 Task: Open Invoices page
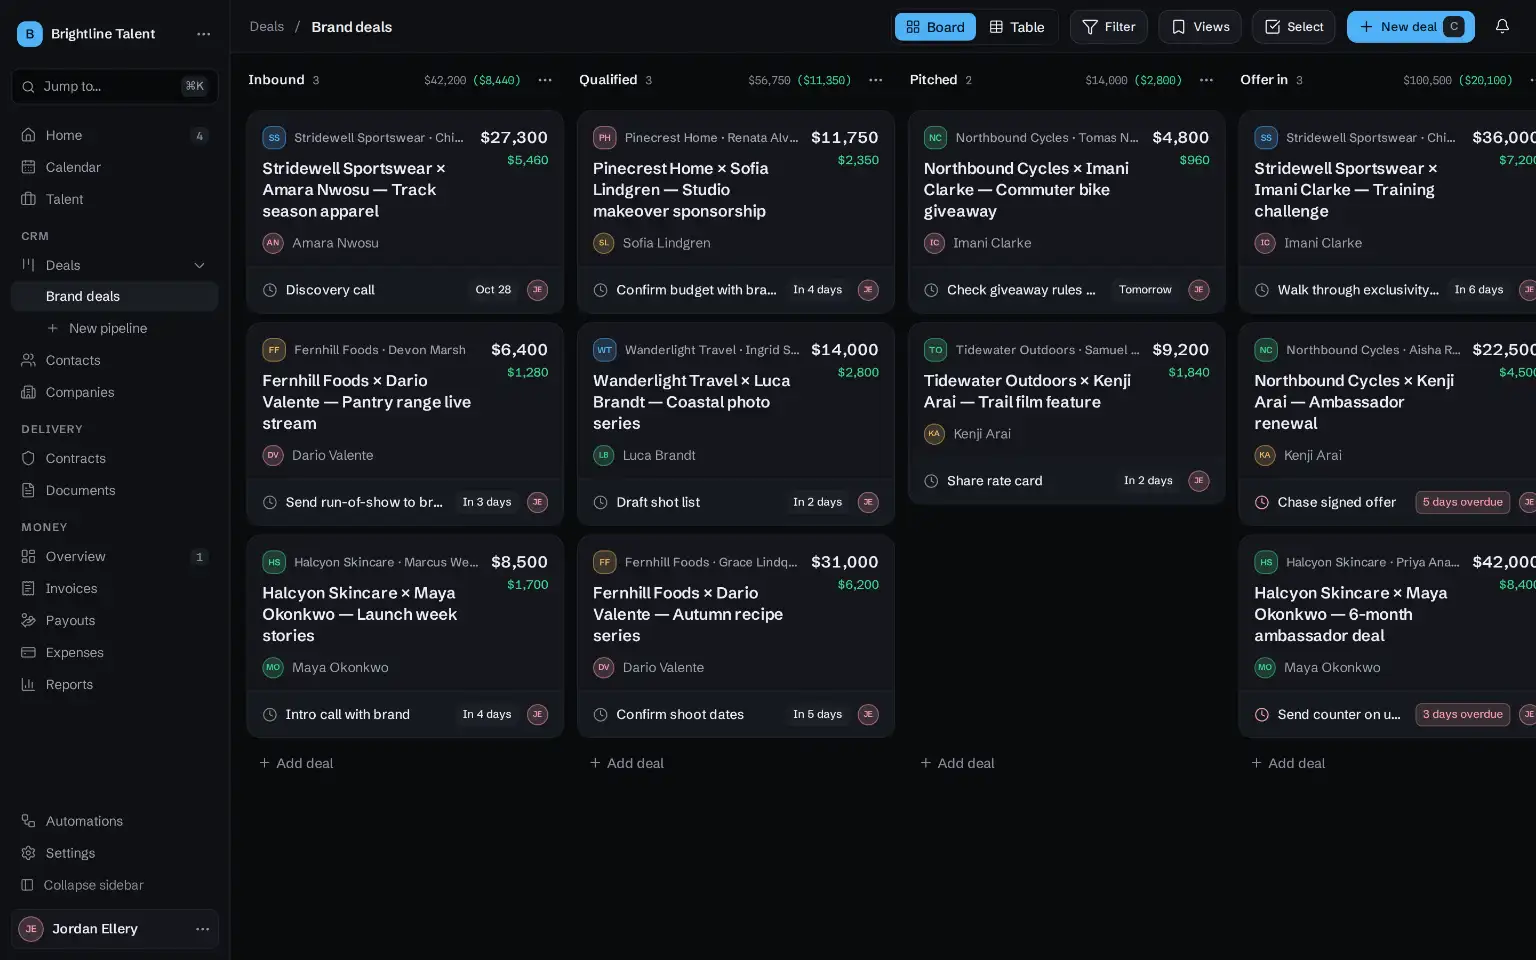point(114,588)
